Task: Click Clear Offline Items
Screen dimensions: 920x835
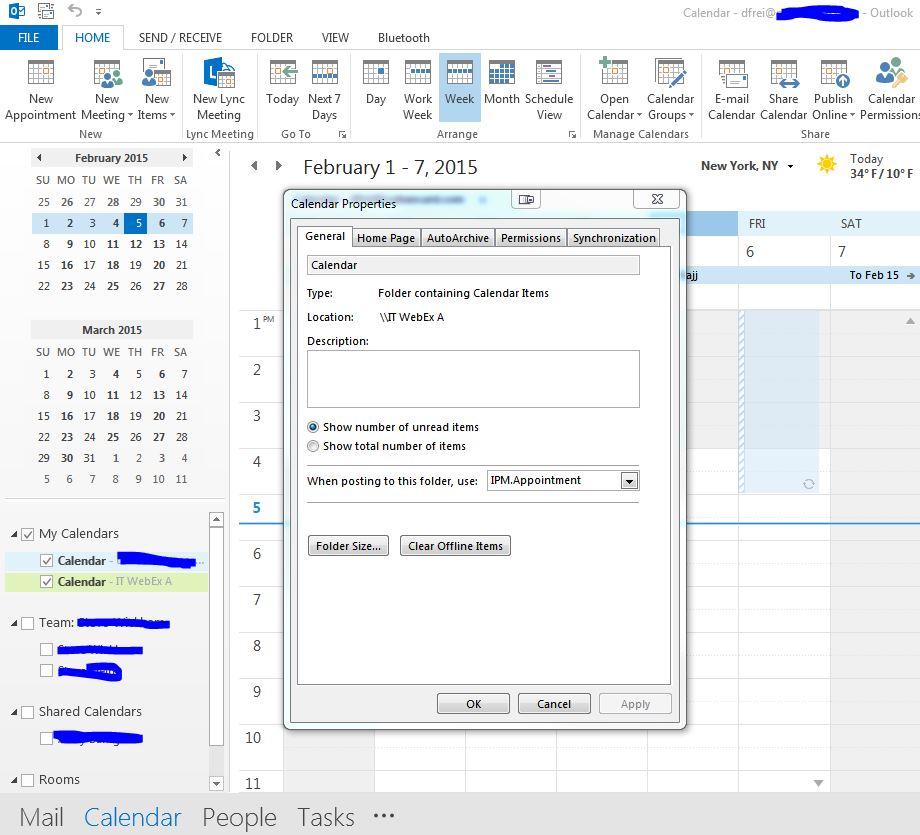Action: [x=455, y=546]
